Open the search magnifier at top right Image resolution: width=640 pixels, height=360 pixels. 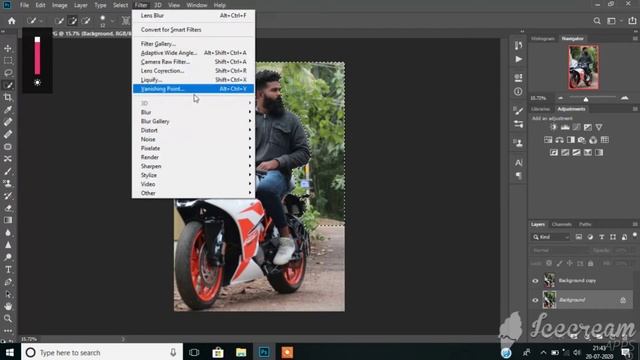pyautogui.click(x=597, y=21)
